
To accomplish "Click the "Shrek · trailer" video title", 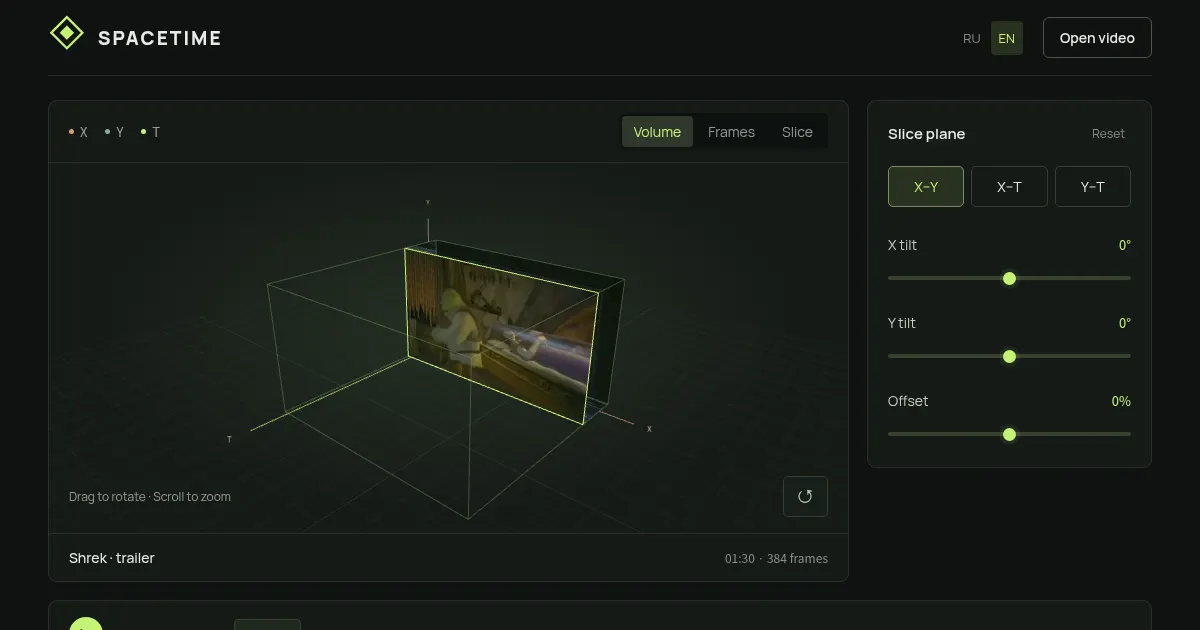I will 112,558.
